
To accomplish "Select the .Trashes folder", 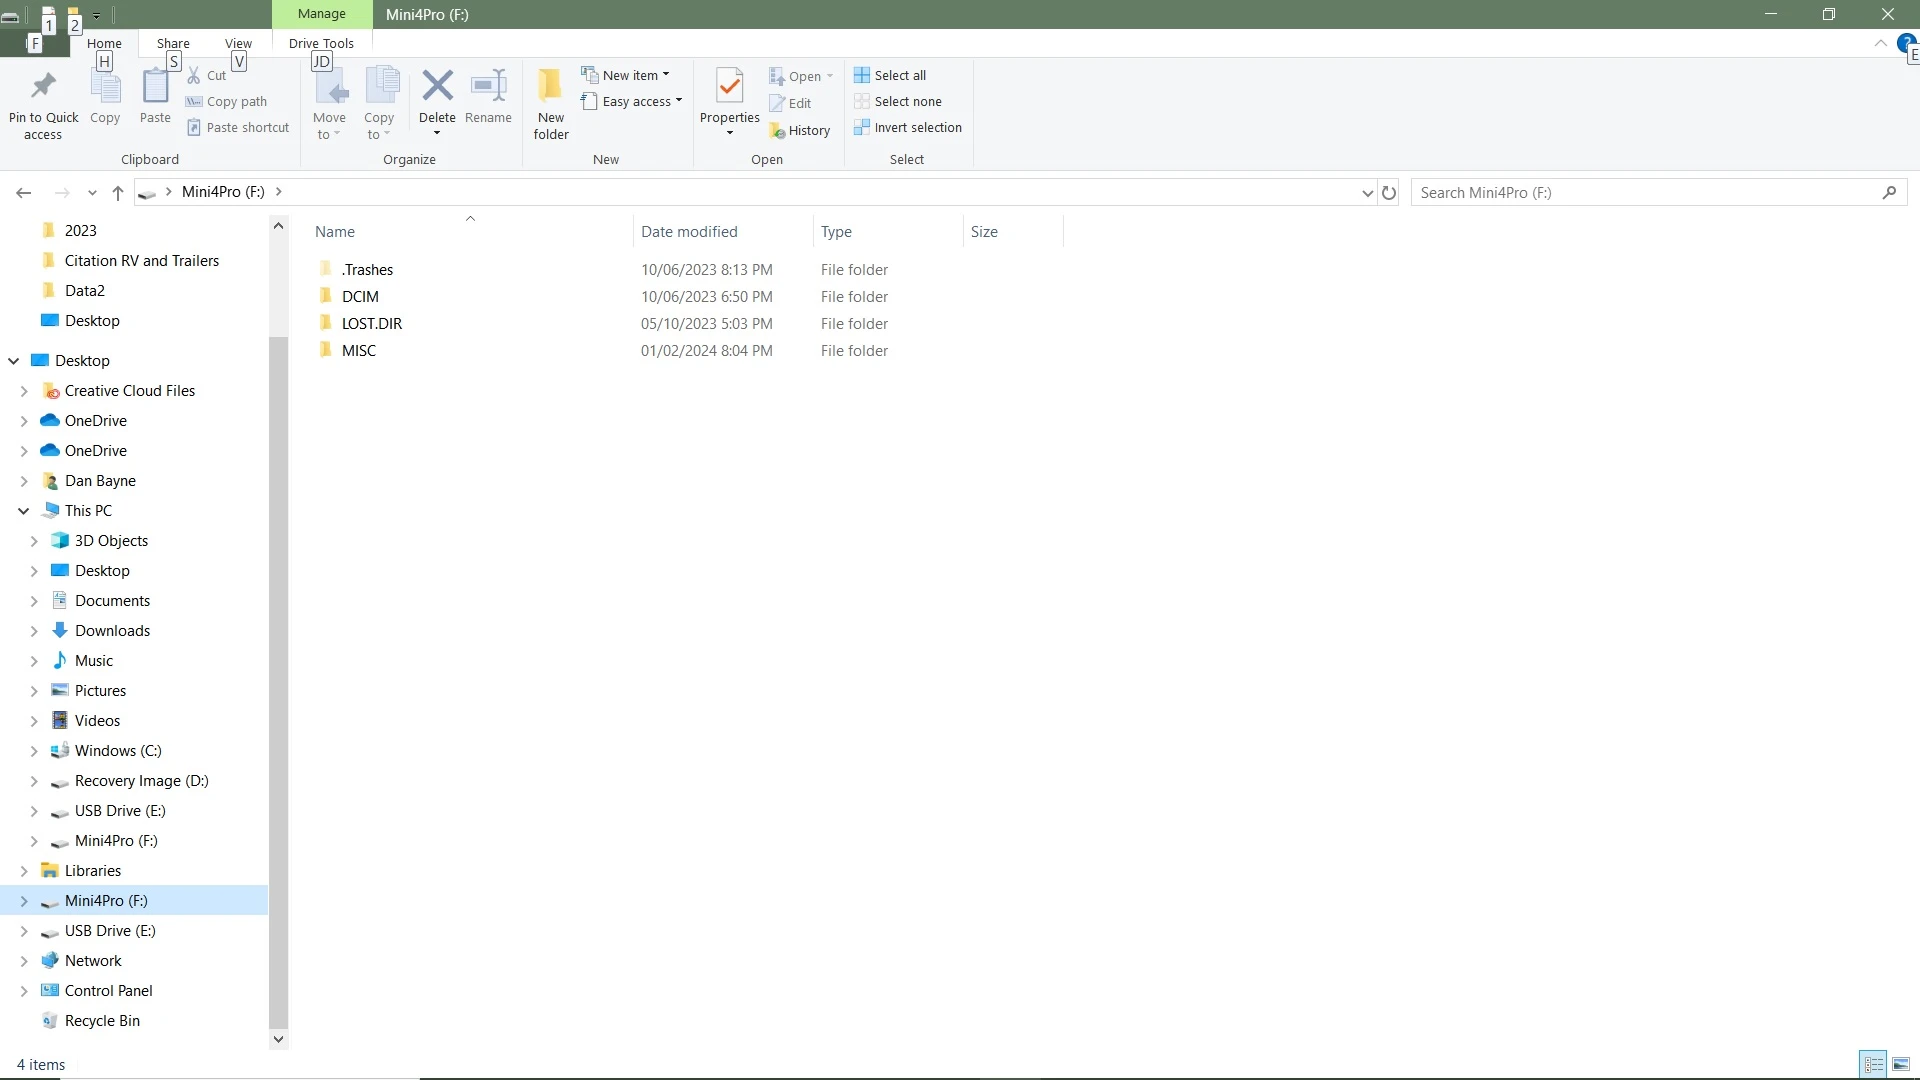I will tap(367, 270).
